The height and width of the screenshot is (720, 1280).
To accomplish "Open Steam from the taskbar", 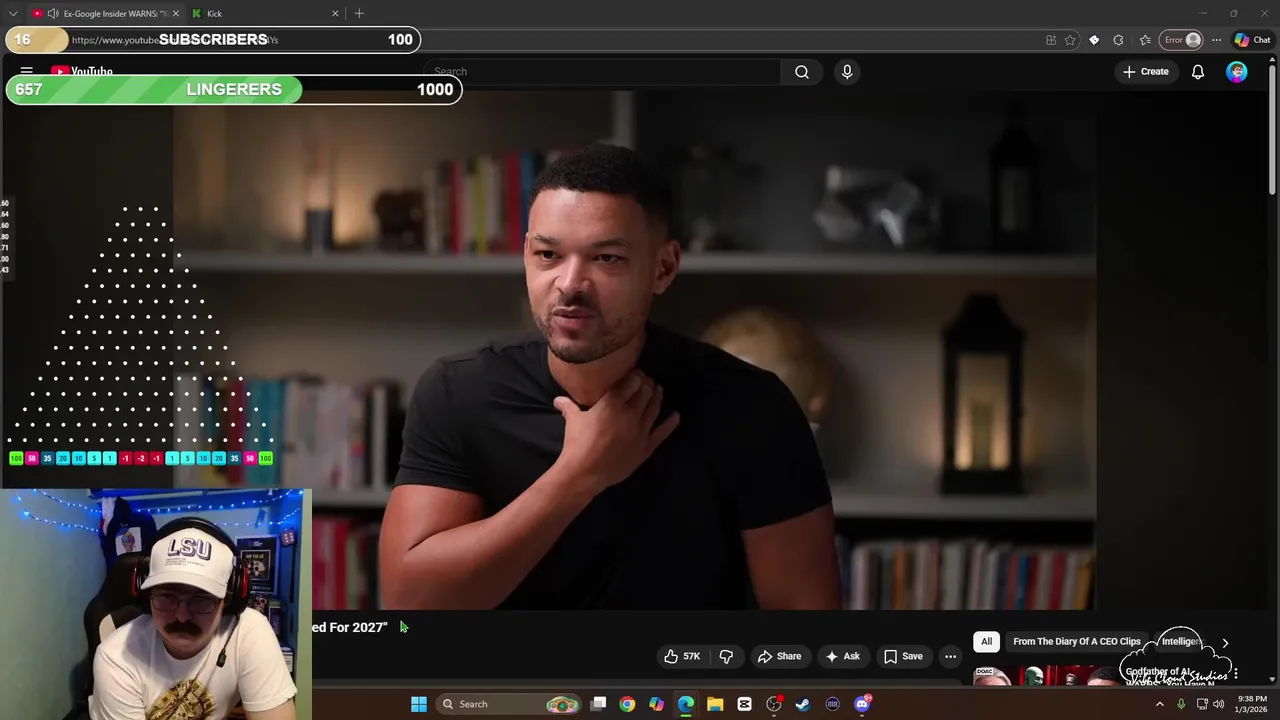I will click(x=803, y=704).
